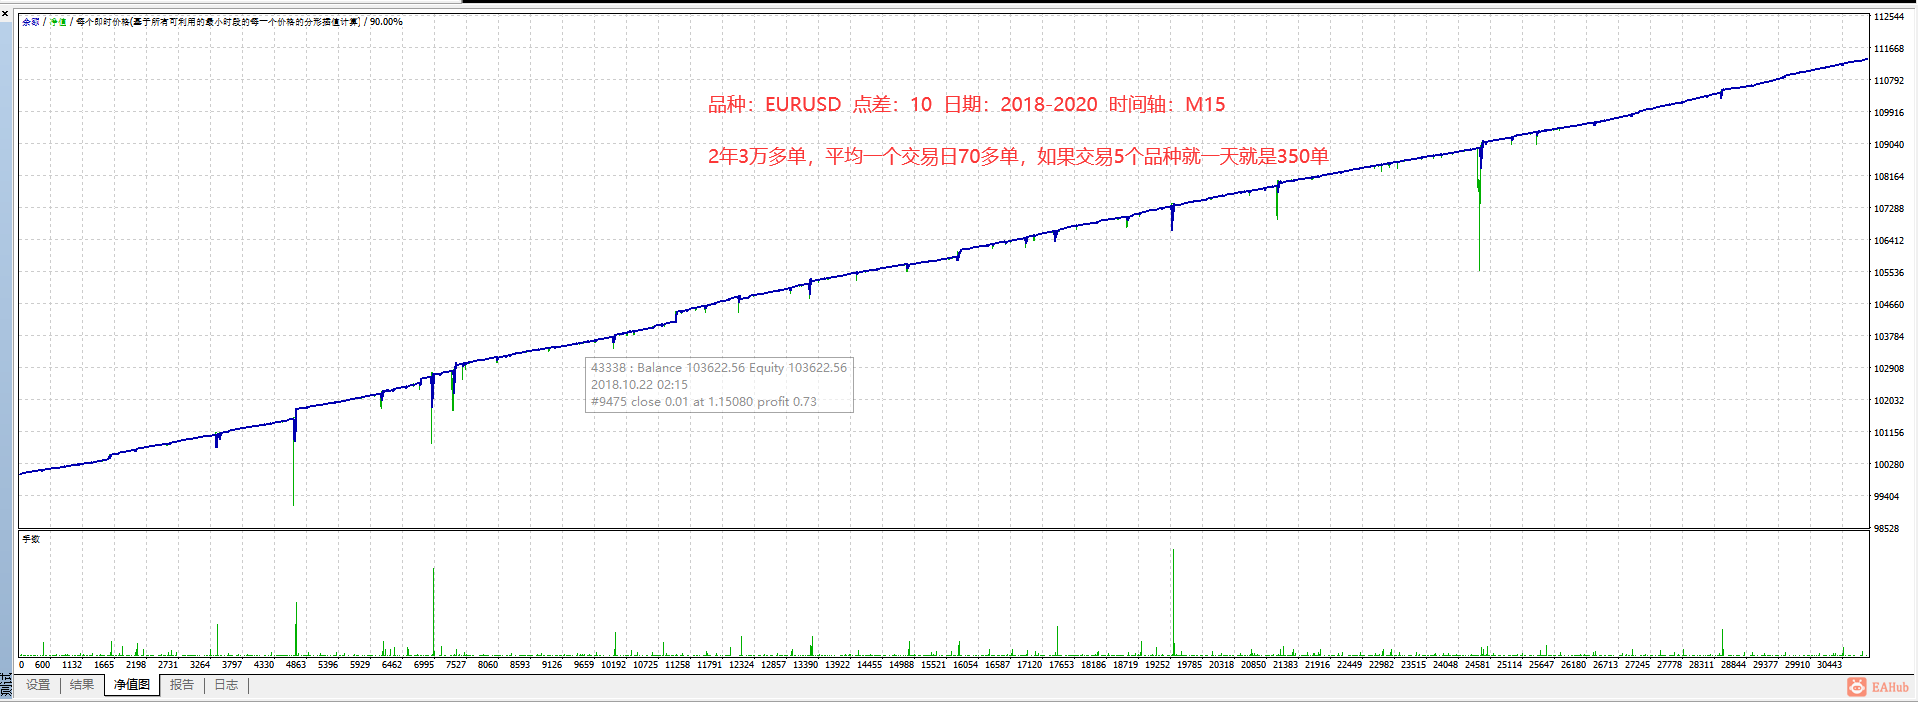Click y-axis value 98528

(x=1886, y=529)
